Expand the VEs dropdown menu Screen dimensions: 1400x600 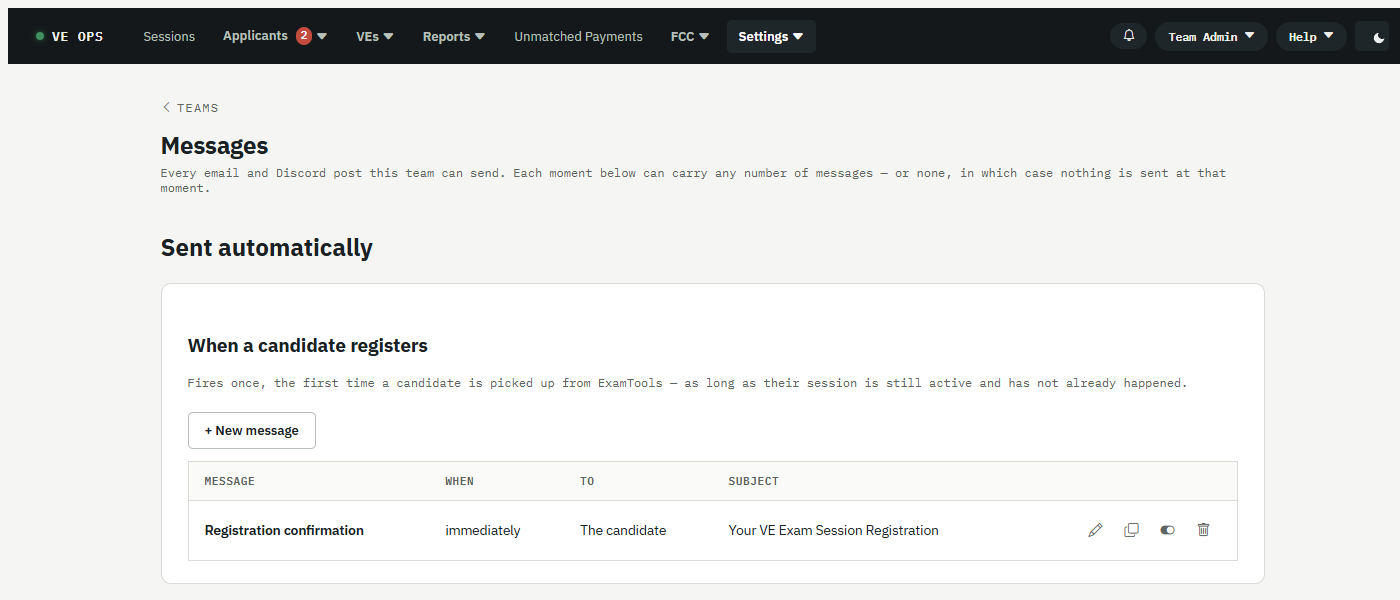(x=375, y=36)
